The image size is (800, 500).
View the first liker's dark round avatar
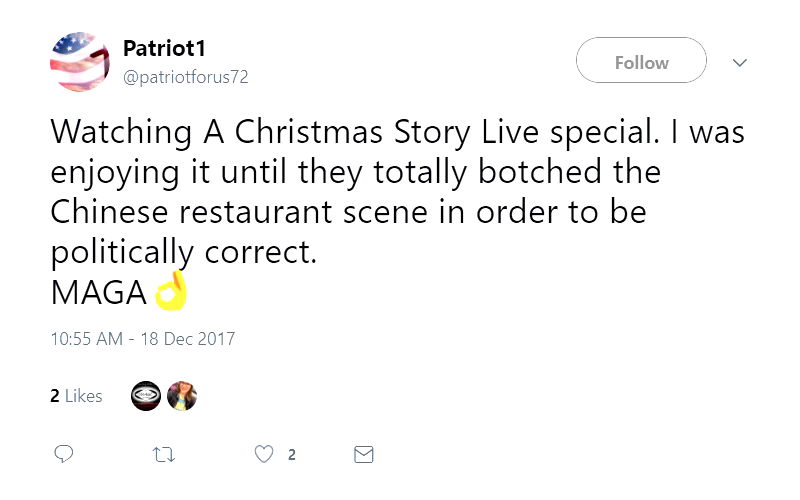[146, 396]
